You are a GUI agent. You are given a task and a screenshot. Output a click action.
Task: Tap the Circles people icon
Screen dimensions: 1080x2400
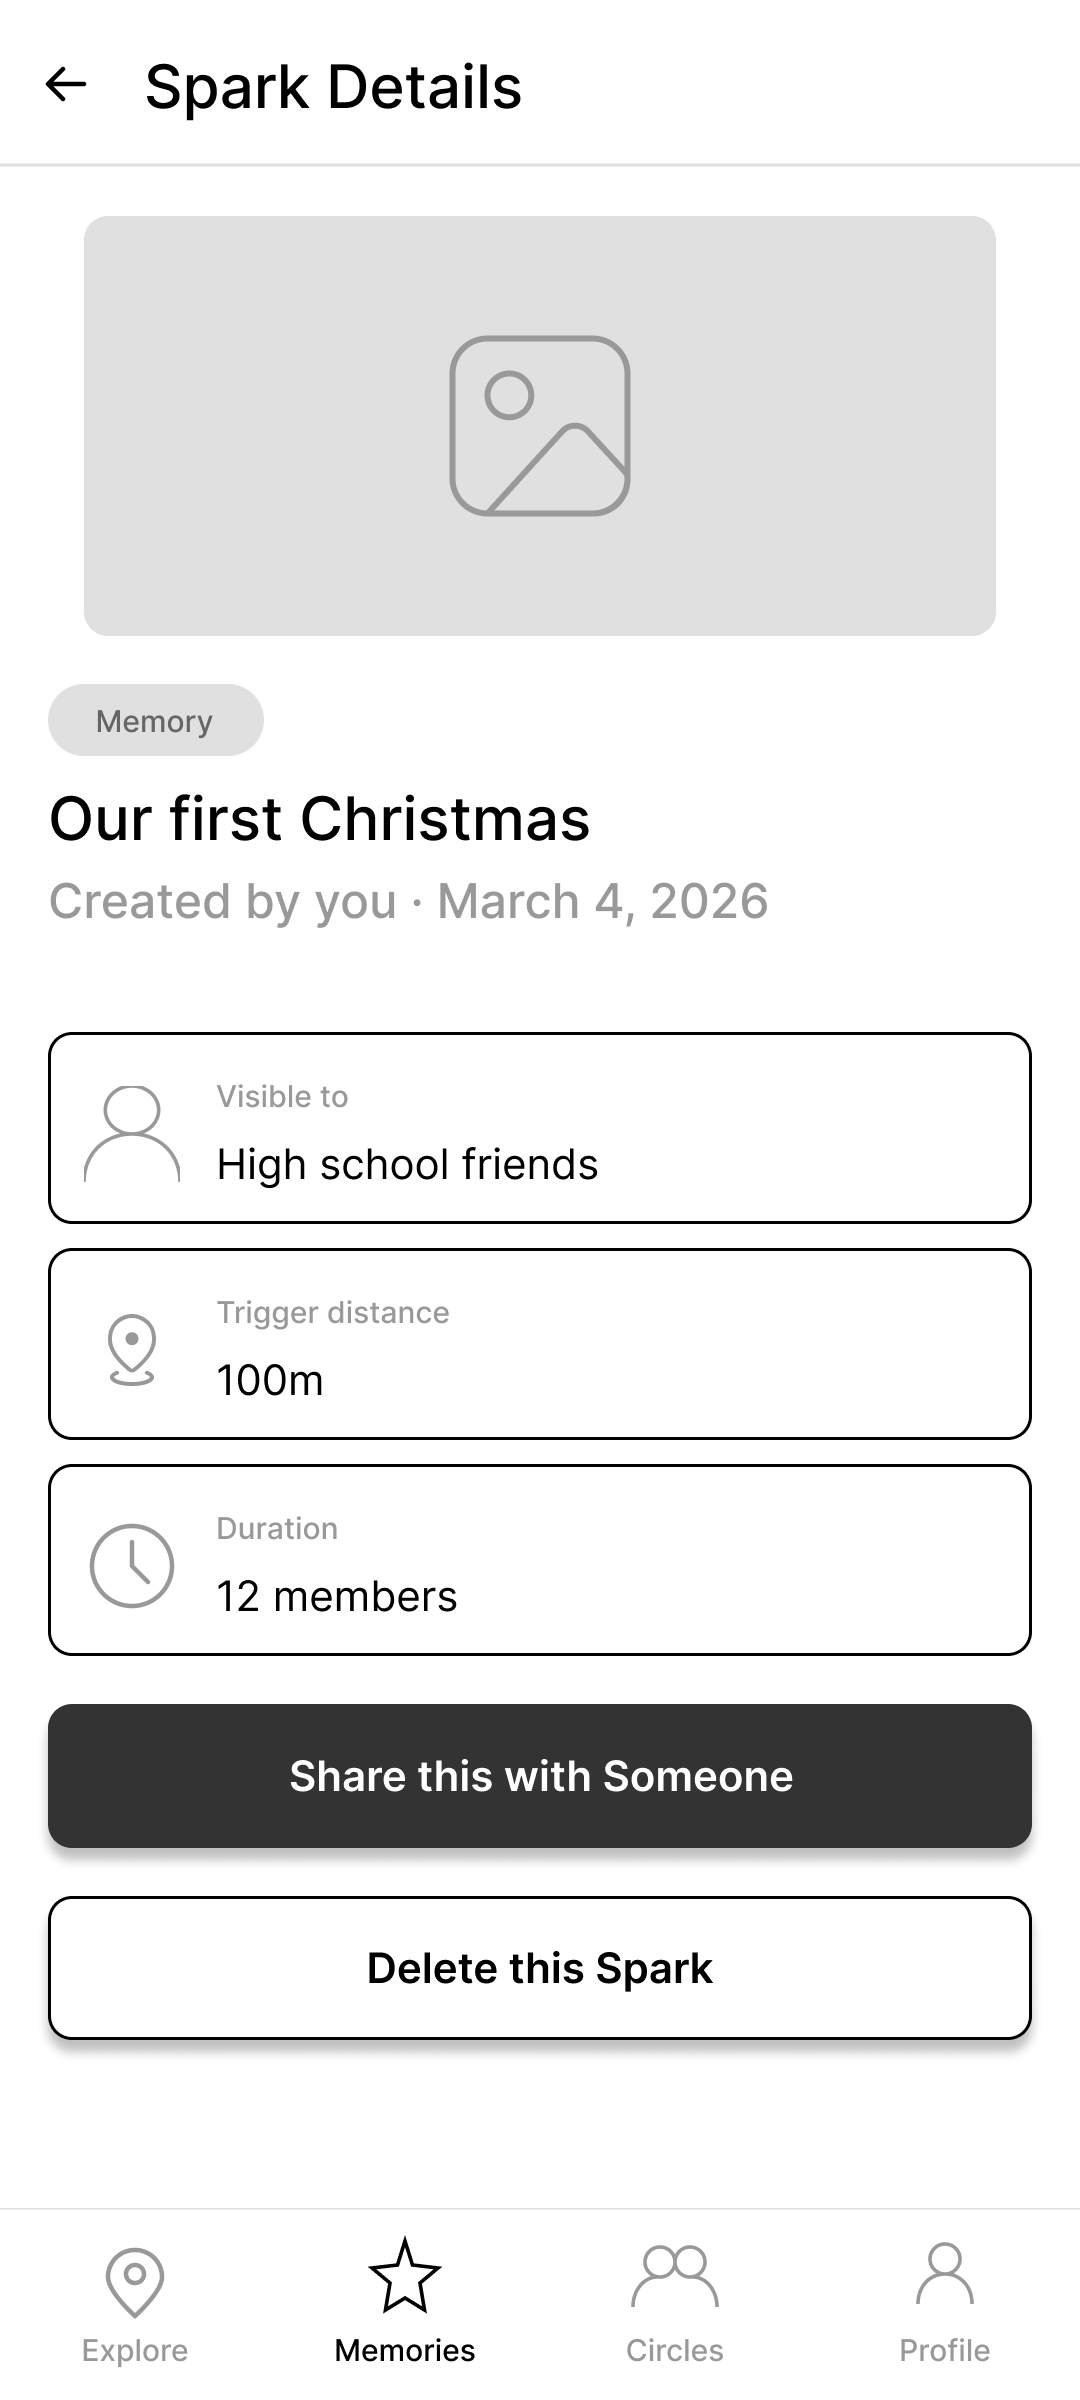(x=675, y=2277)
